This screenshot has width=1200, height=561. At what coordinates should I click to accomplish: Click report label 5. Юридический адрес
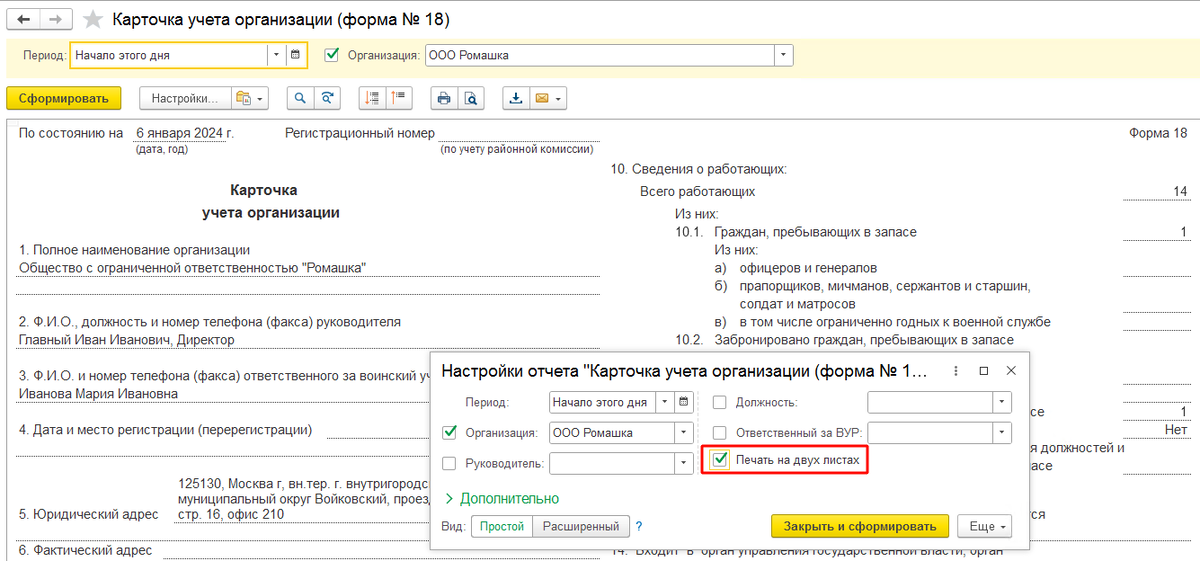[x=89, y=514]
